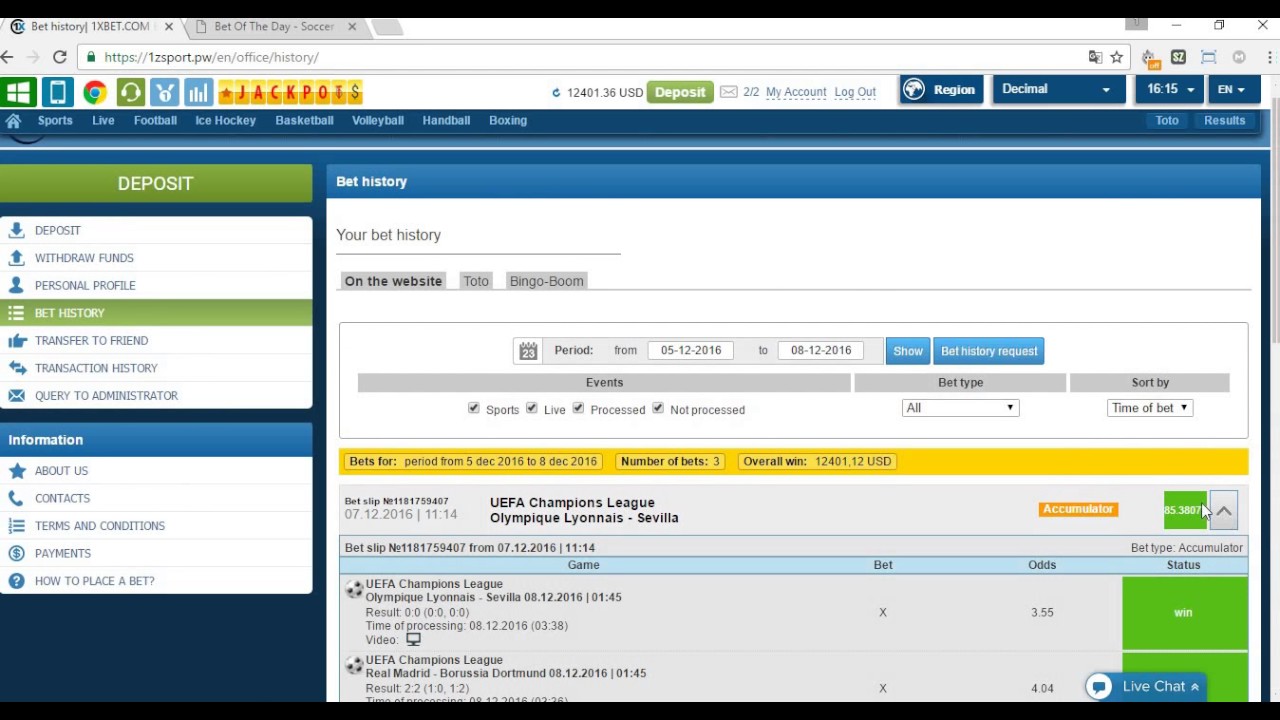
Task: Click the SZ browser extension icon
Action: (1178, 57)
